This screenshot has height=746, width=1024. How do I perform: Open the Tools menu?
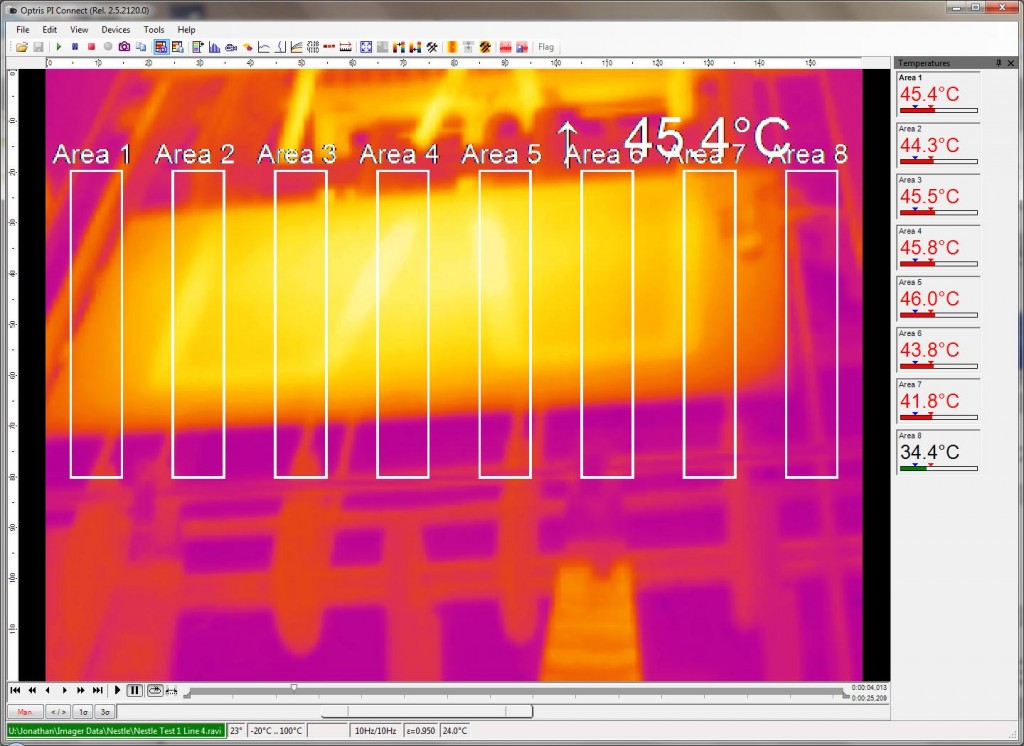point(153,30)
